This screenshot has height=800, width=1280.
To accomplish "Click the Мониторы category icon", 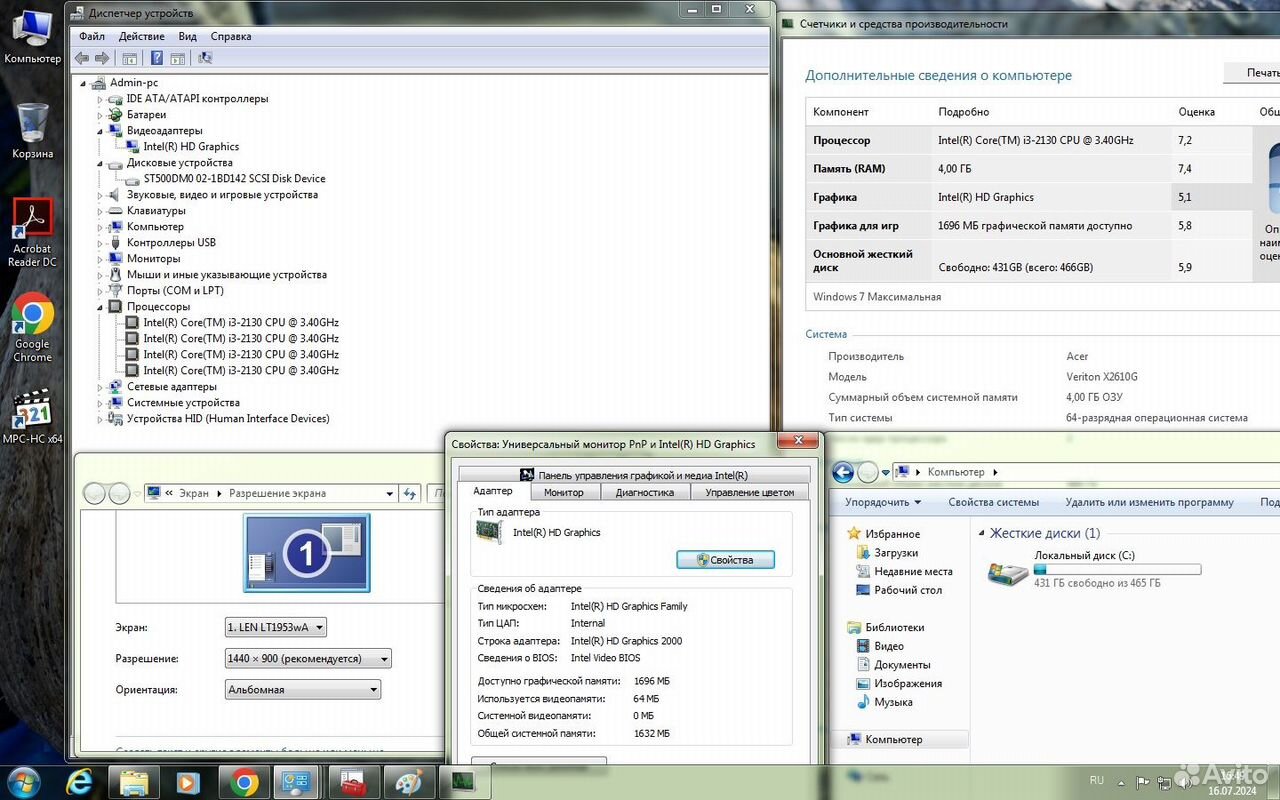I will [x=116, y=259].
